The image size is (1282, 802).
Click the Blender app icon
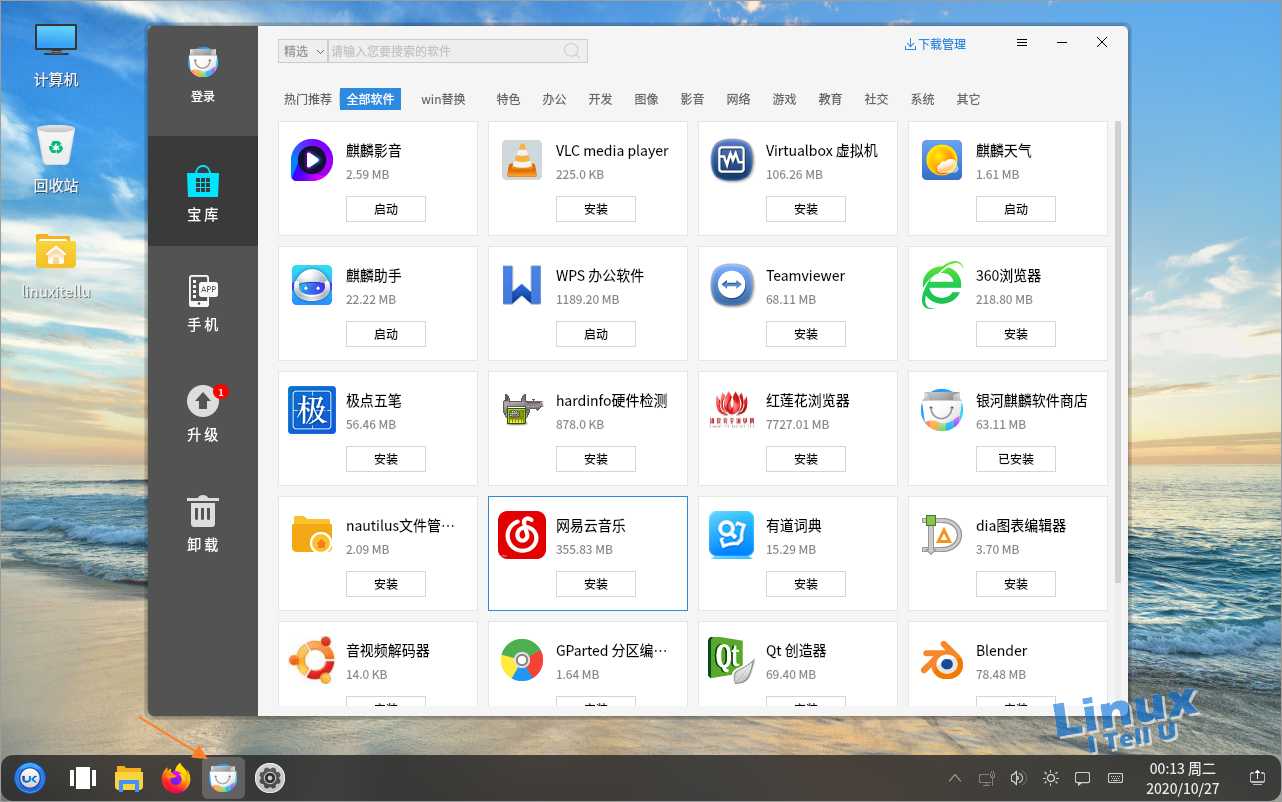[942, 660]
